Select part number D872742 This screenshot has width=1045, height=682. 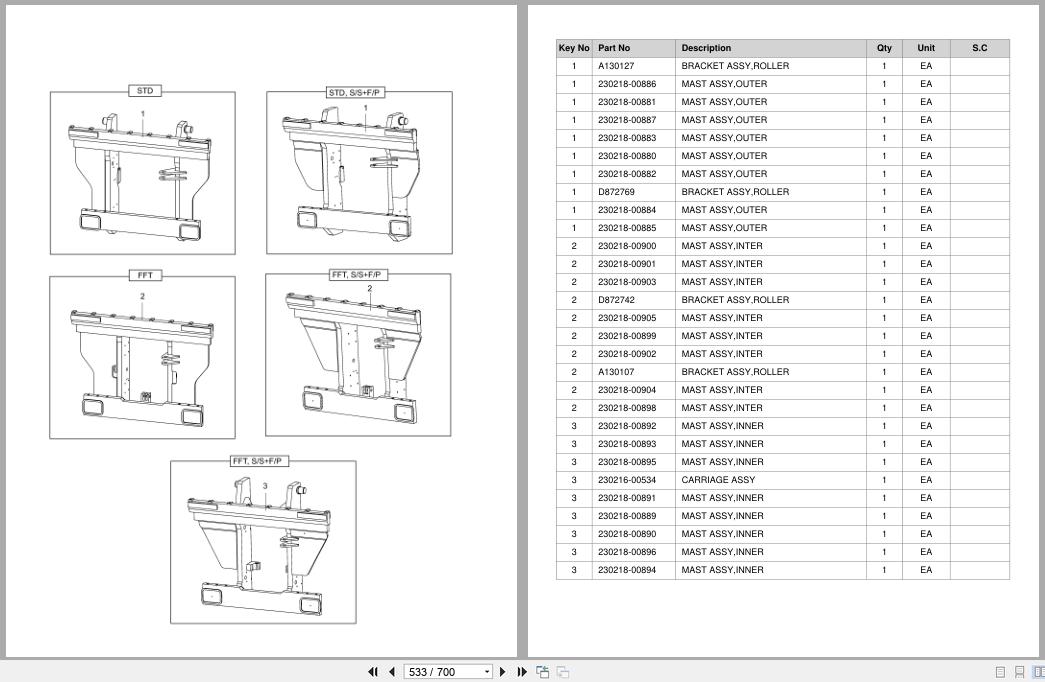[x=616, y=300]
